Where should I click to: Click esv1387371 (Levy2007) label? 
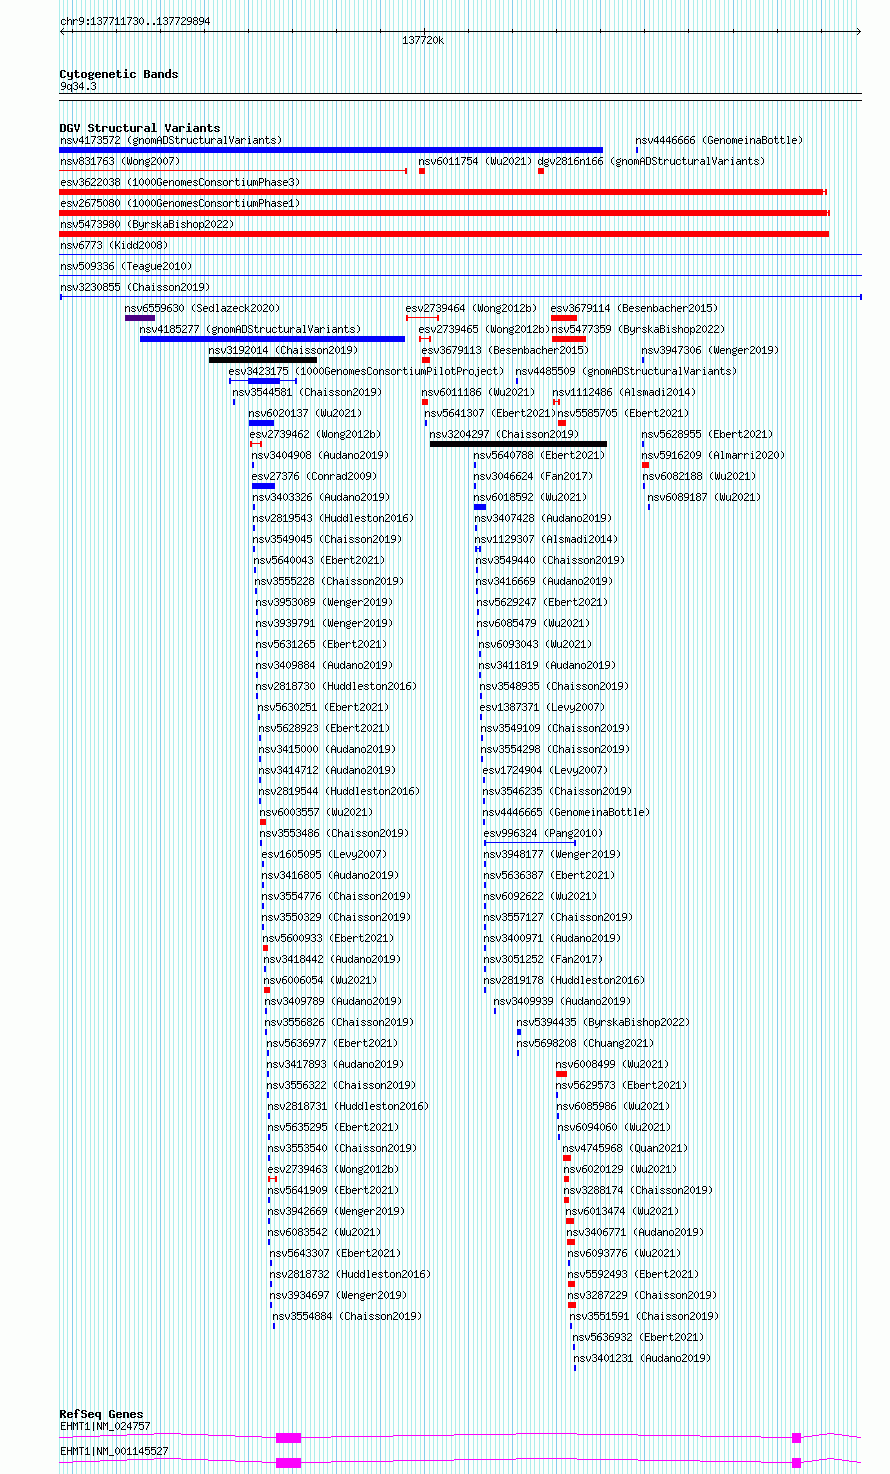[x=542, y=708]
